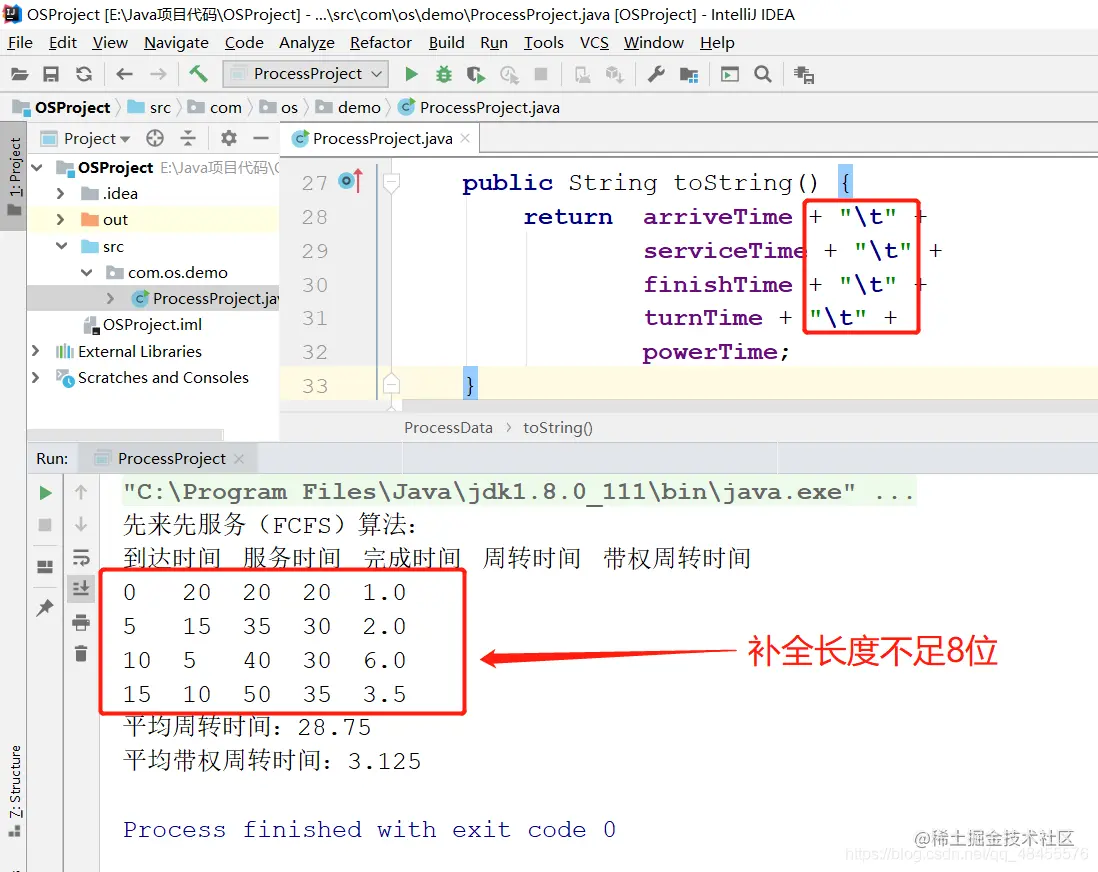Open the Build menu
Screen dimensions: 1098x872
447,43
